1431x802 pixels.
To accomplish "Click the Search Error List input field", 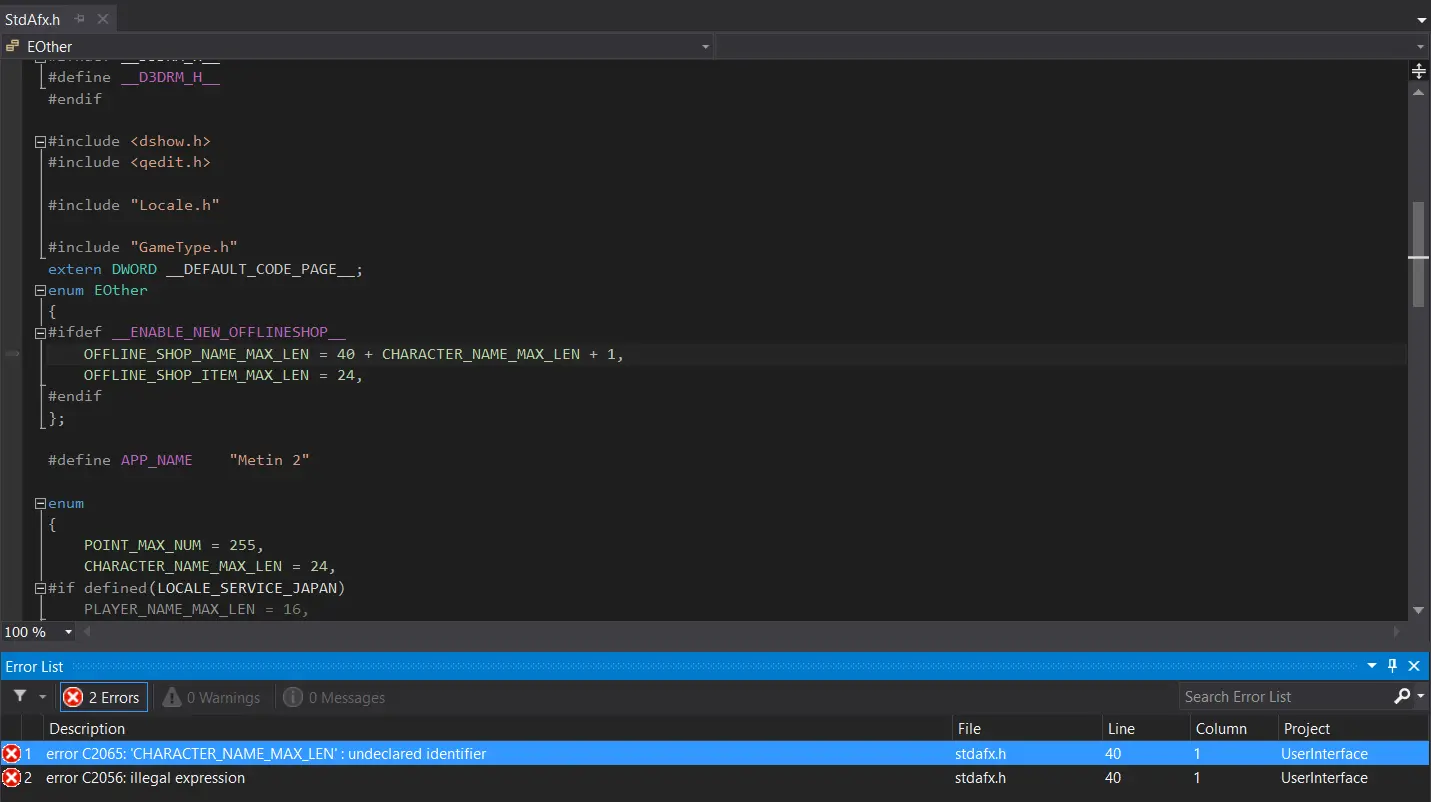I will tap(1286, 696).
